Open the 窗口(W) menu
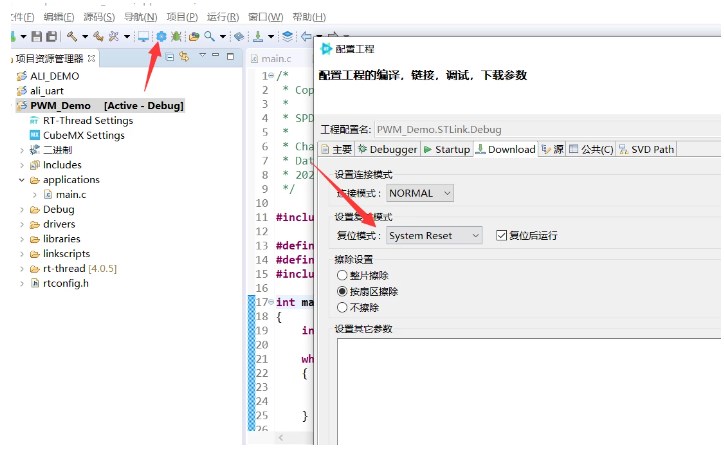Screen dimensions: 724x451 pos(265,17)
